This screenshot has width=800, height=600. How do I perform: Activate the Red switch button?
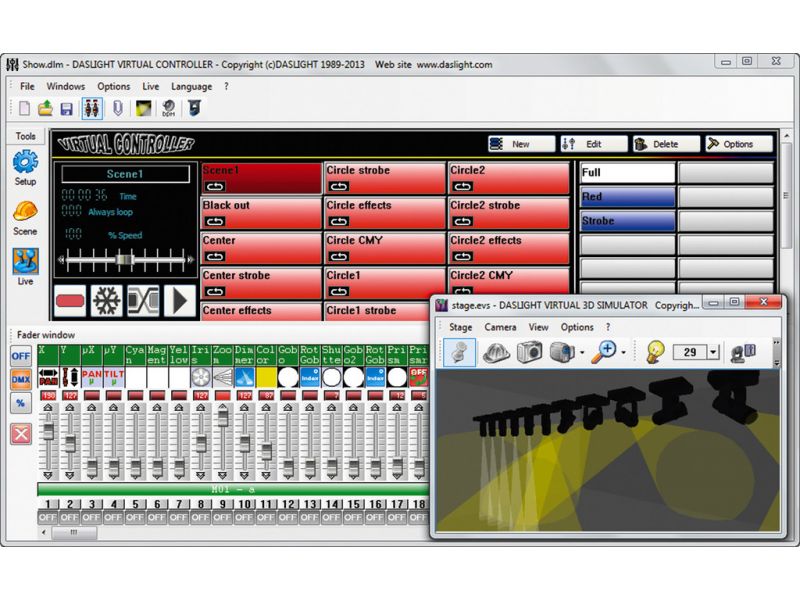coord(628,197)
